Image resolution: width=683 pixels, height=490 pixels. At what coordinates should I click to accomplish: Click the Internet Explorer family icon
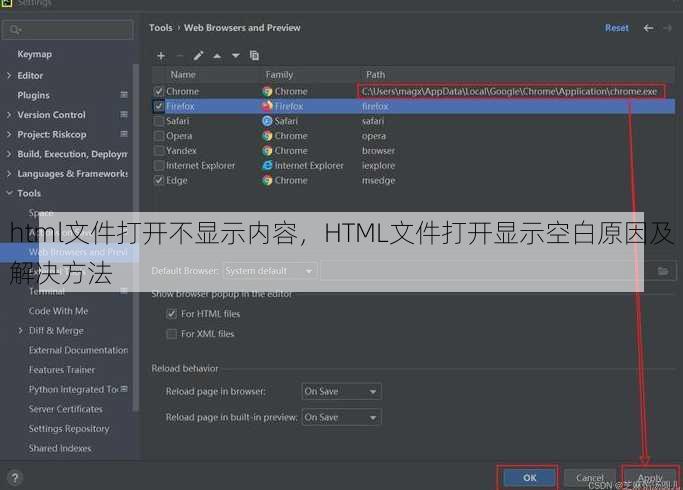point(267,166)
